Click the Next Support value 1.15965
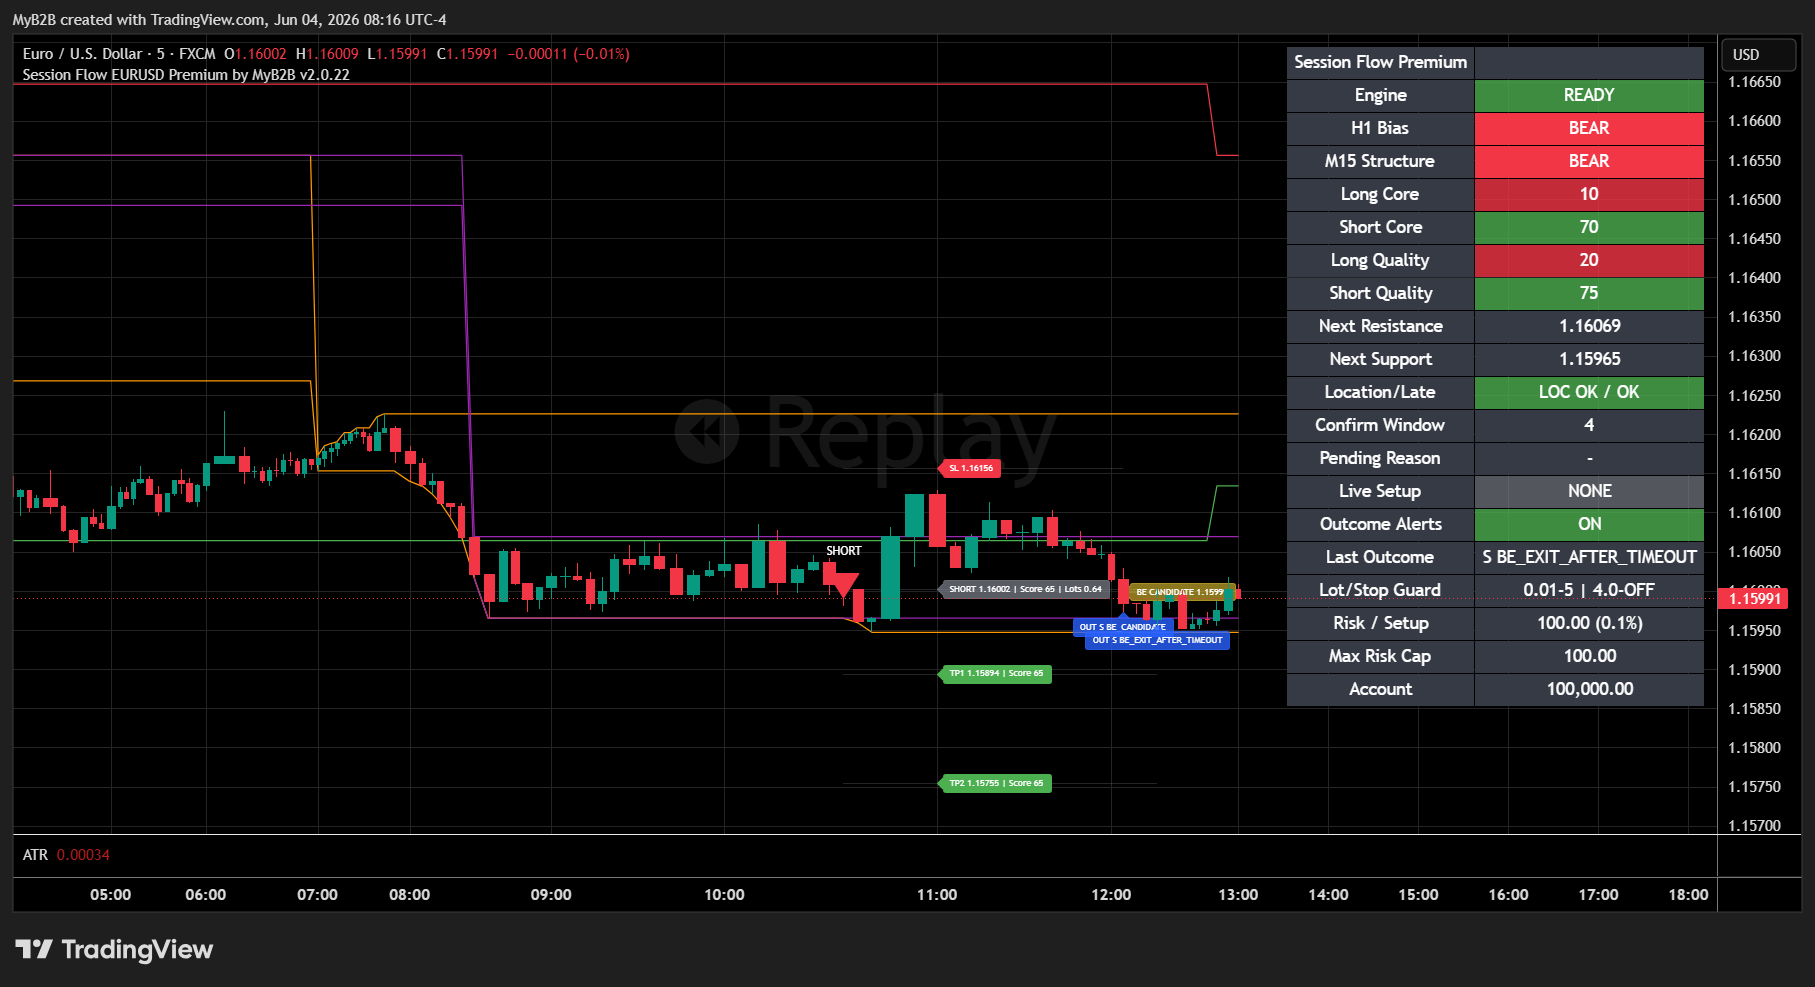1815x987 pixels. [x=1589, y=359]
